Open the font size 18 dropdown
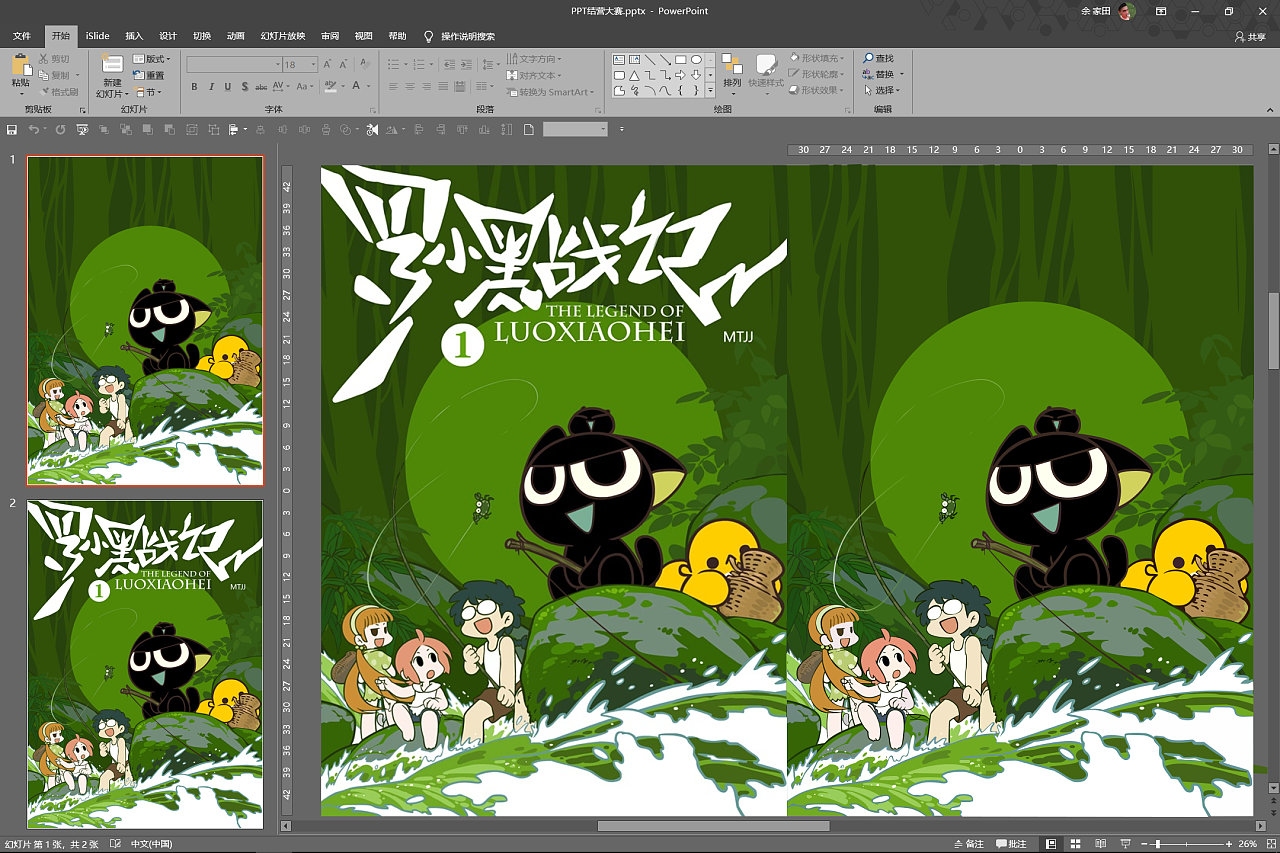 313,64
